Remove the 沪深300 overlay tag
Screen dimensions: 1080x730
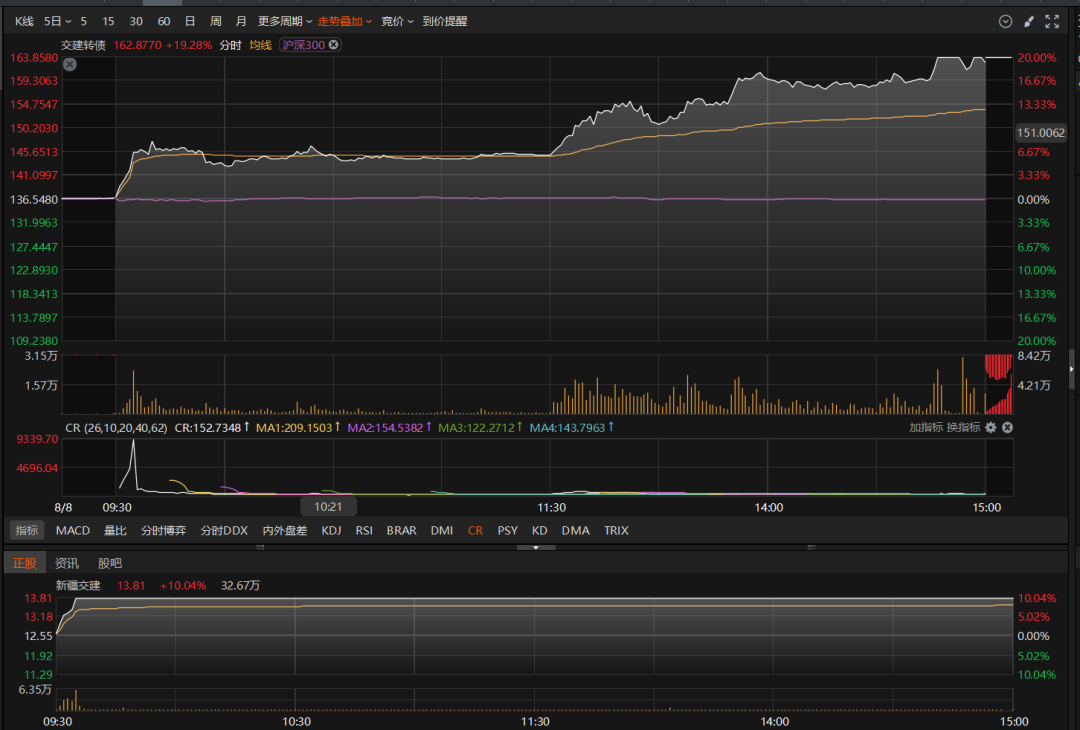click(333, 45)
